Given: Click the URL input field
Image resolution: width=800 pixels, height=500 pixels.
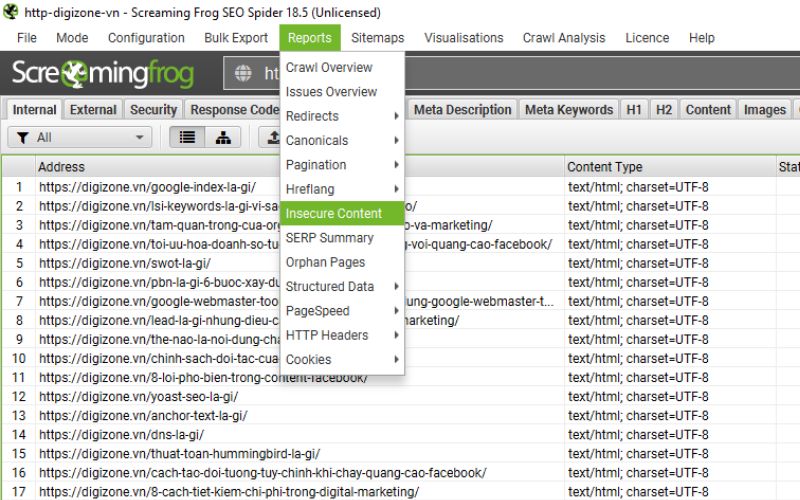Looking at the screenshot, I should 510,73.
